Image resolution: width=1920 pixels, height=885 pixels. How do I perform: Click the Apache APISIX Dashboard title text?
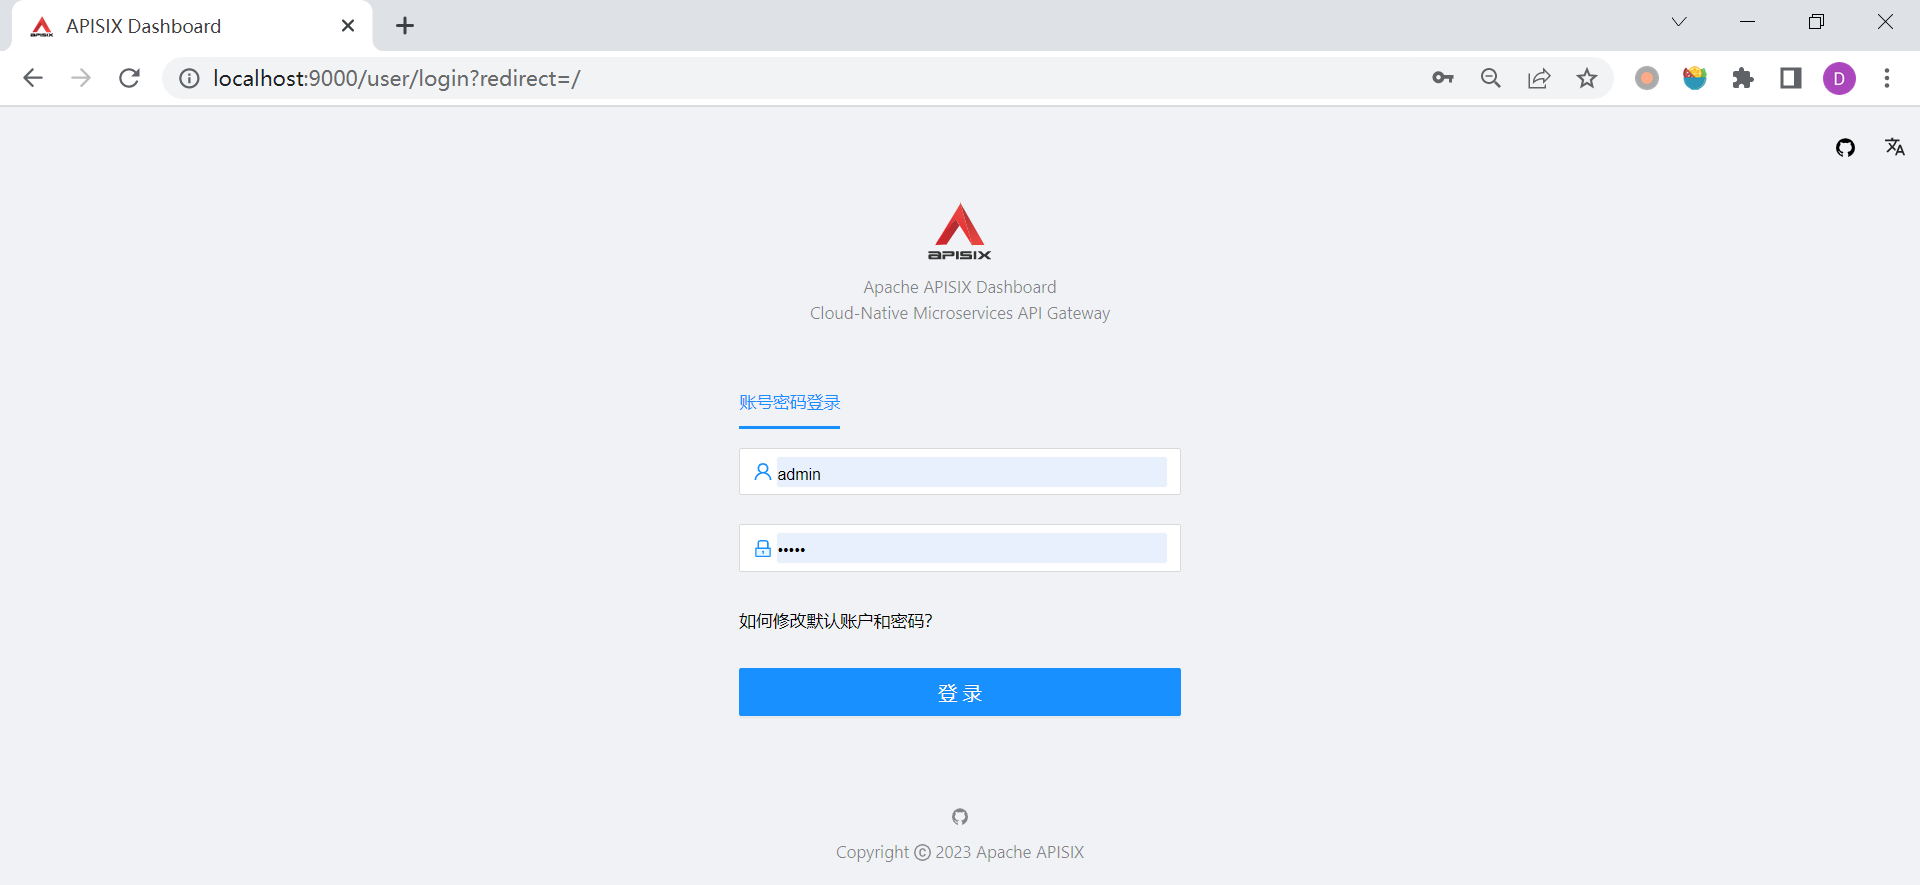[960, 287]
